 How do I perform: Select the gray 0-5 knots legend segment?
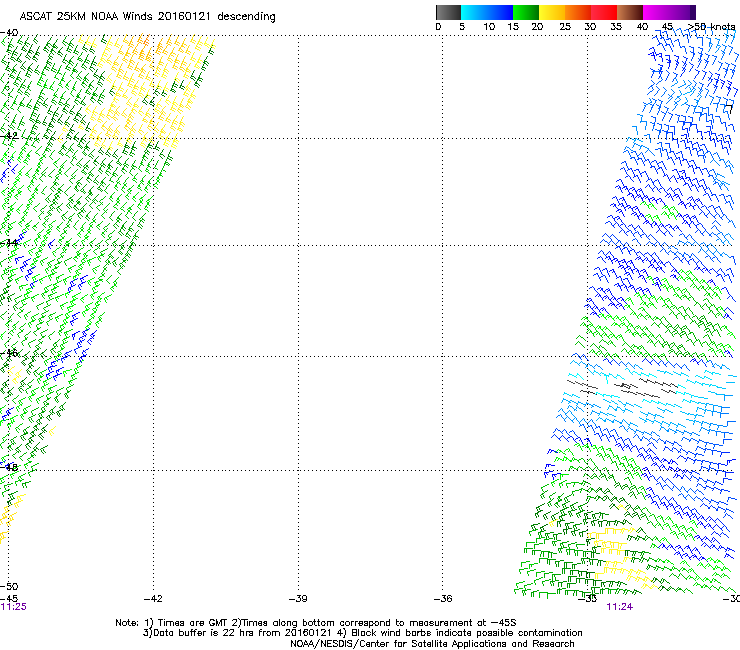click(448, 12)
